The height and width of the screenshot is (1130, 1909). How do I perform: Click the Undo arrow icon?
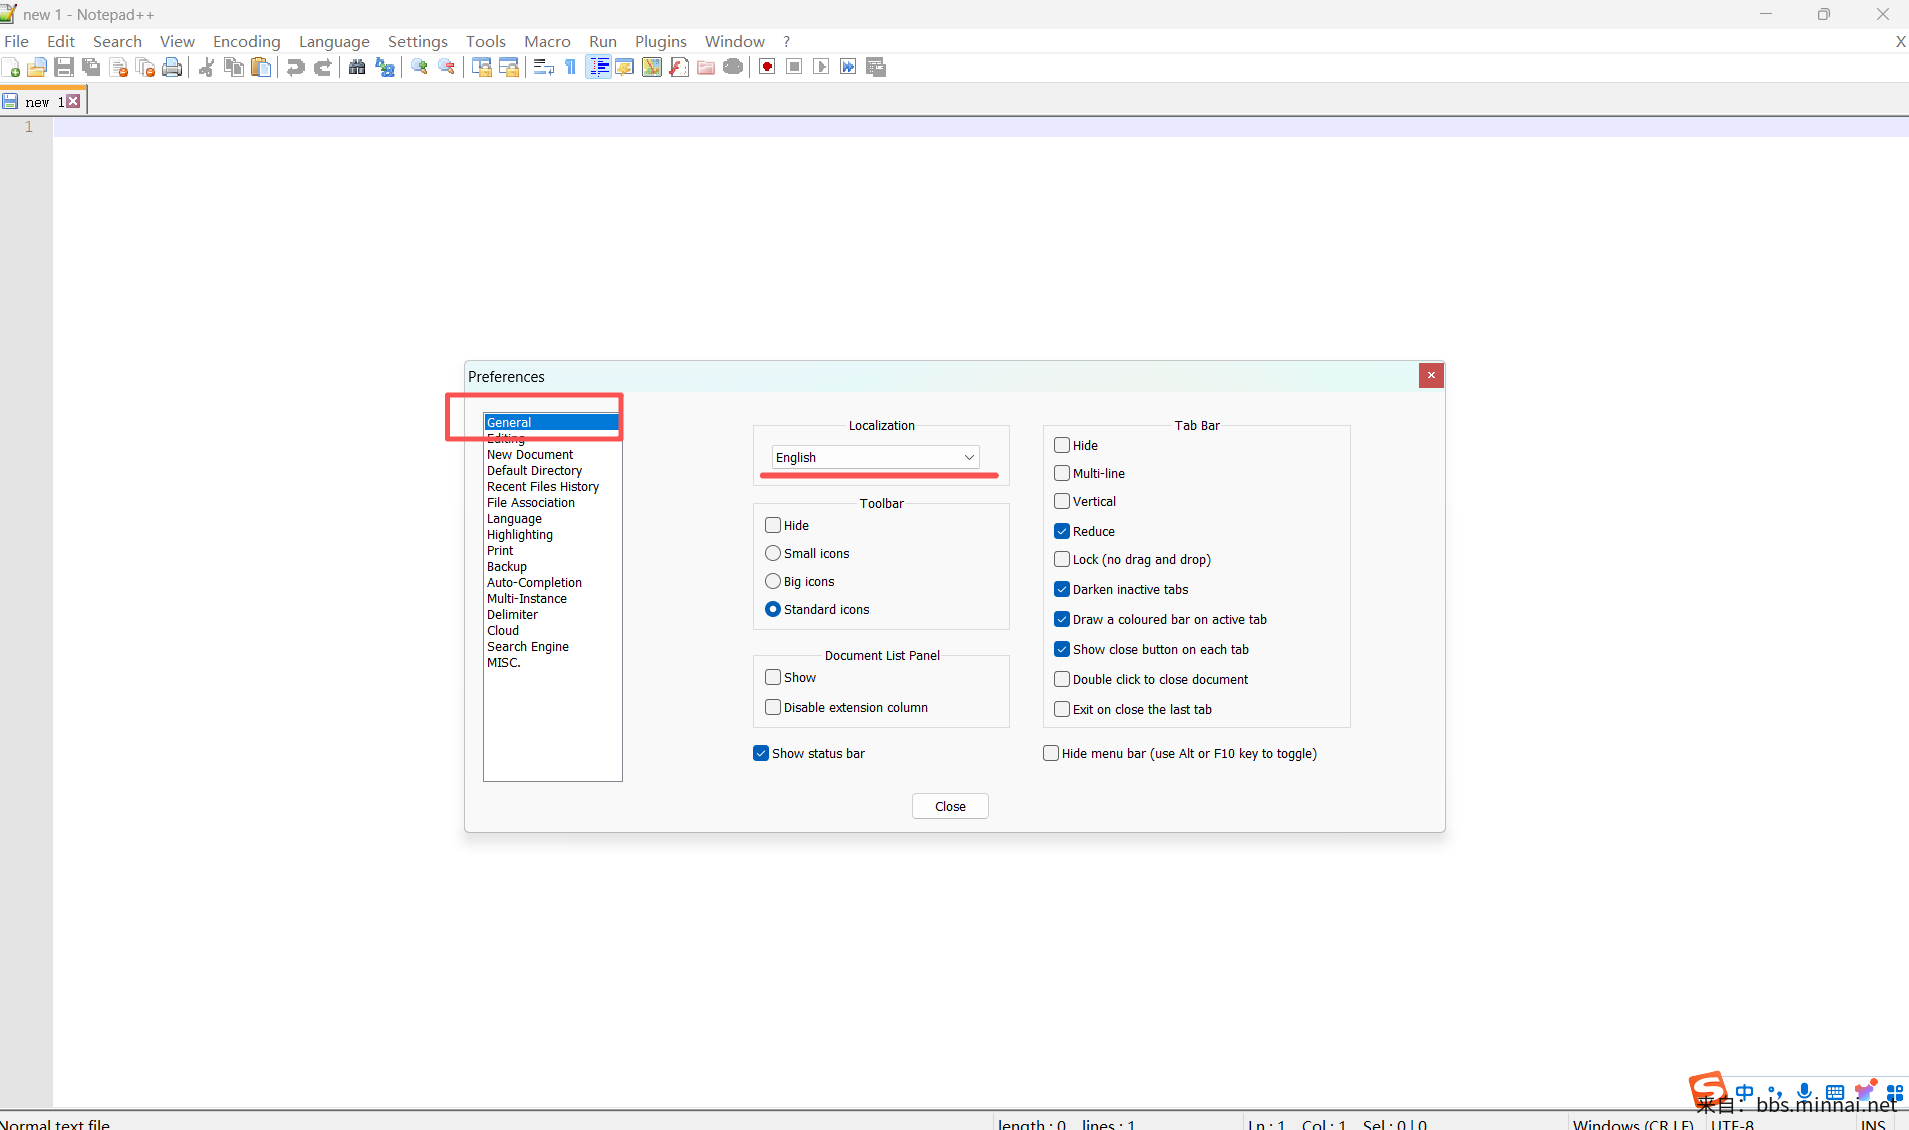point(295,67)
